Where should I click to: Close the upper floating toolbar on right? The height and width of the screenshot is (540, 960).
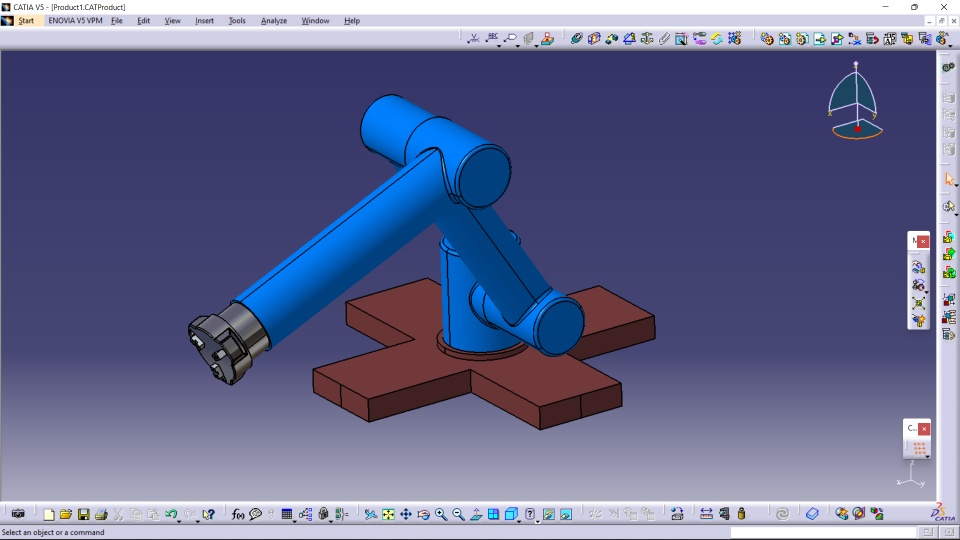[x=923, y=241]
